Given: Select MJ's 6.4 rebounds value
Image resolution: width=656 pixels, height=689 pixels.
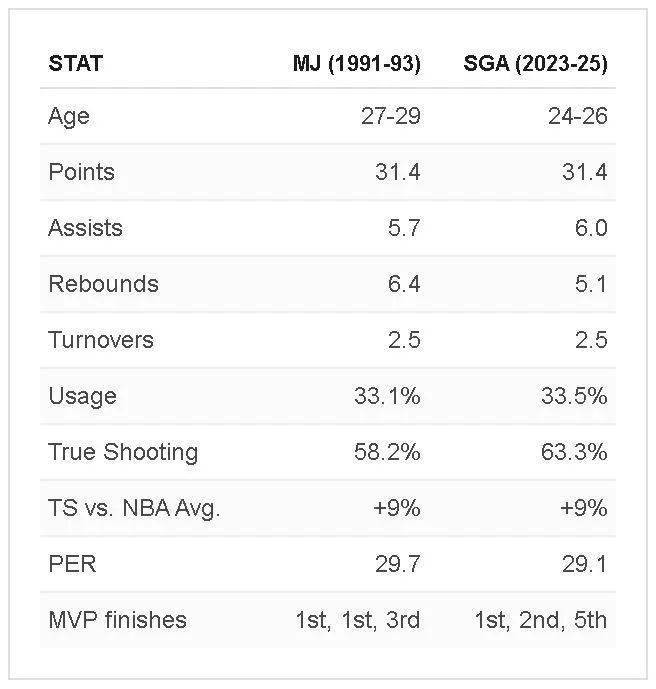Looking at the screenshot, I should tap(404, 283).
